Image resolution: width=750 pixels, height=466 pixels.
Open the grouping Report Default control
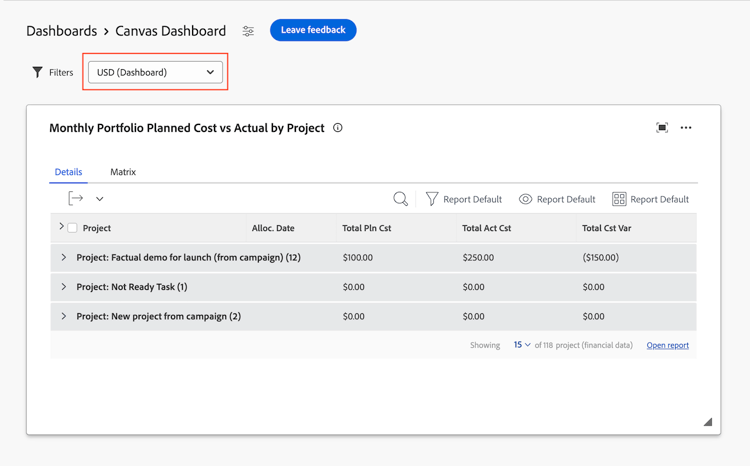[x=650, y=199]
